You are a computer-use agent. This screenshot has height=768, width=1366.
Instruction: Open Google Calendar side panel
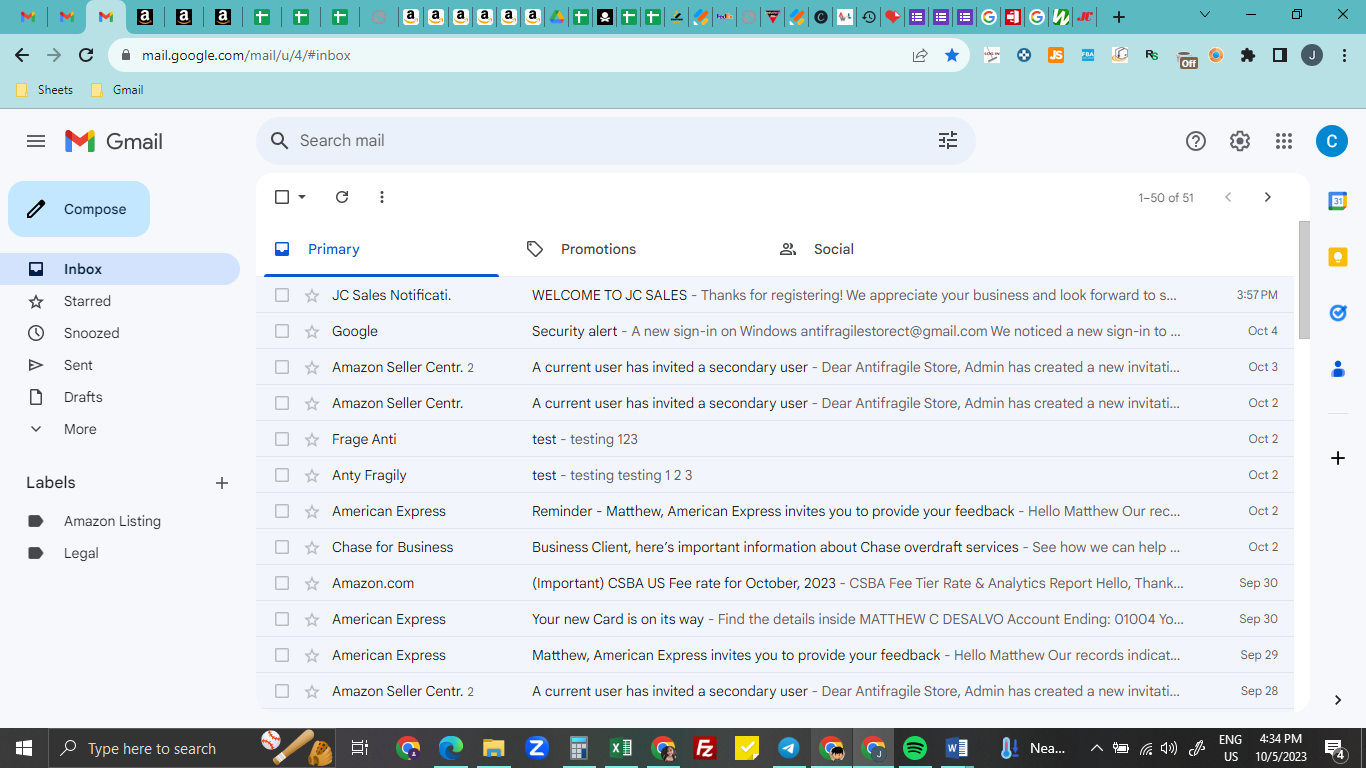pyautogui.click(x=1338, y=201)
